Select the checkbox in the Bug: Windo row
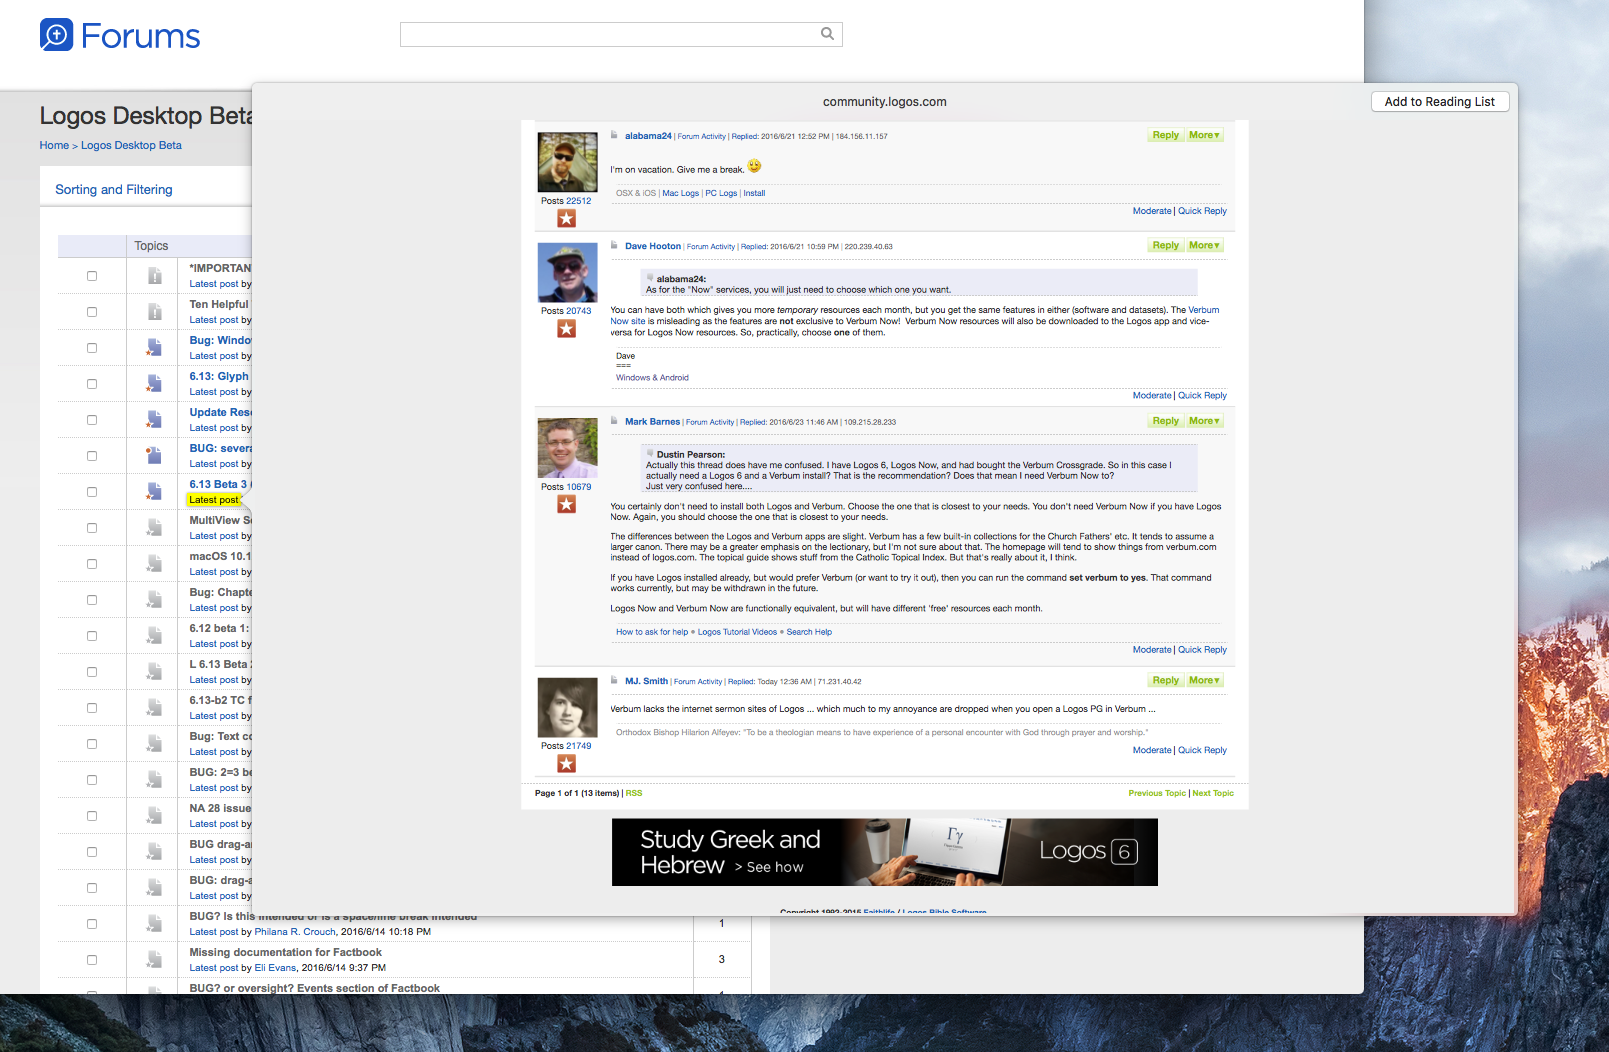The width and height of the screenshot is (1609, 1052). [92, 348]
